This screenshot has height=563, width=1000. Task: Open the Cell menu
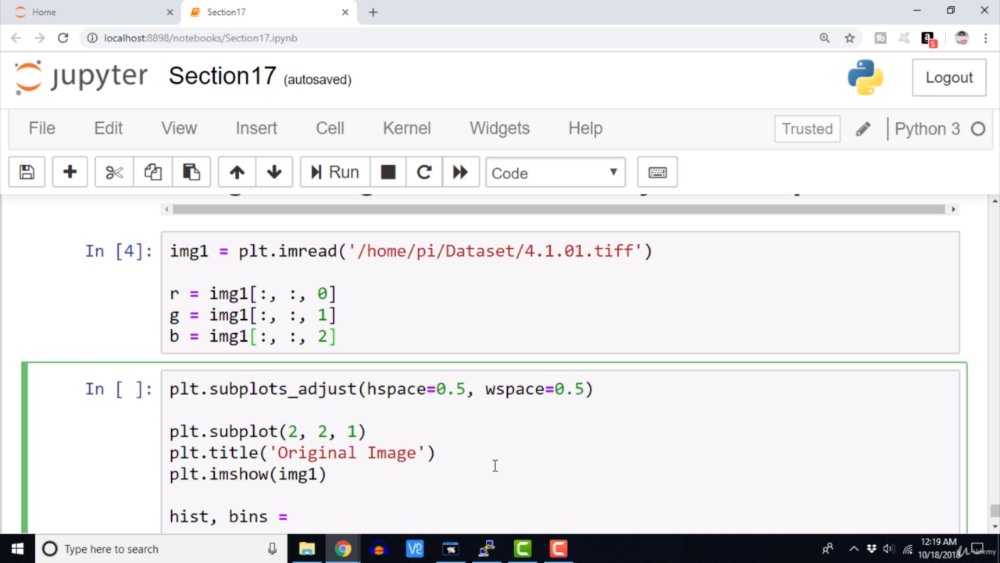tap(330, 128)
